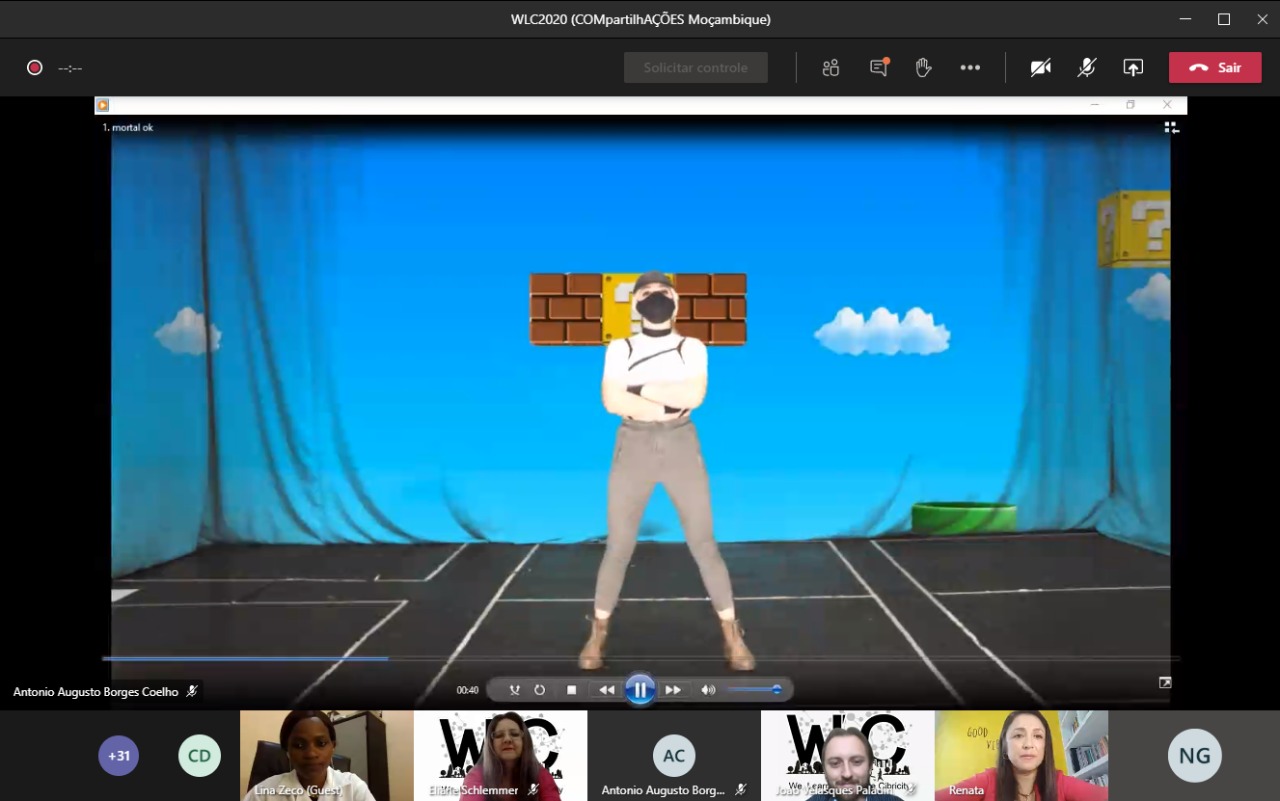
Task: Raise your hand in the meeting
Action: click(923, 68)
